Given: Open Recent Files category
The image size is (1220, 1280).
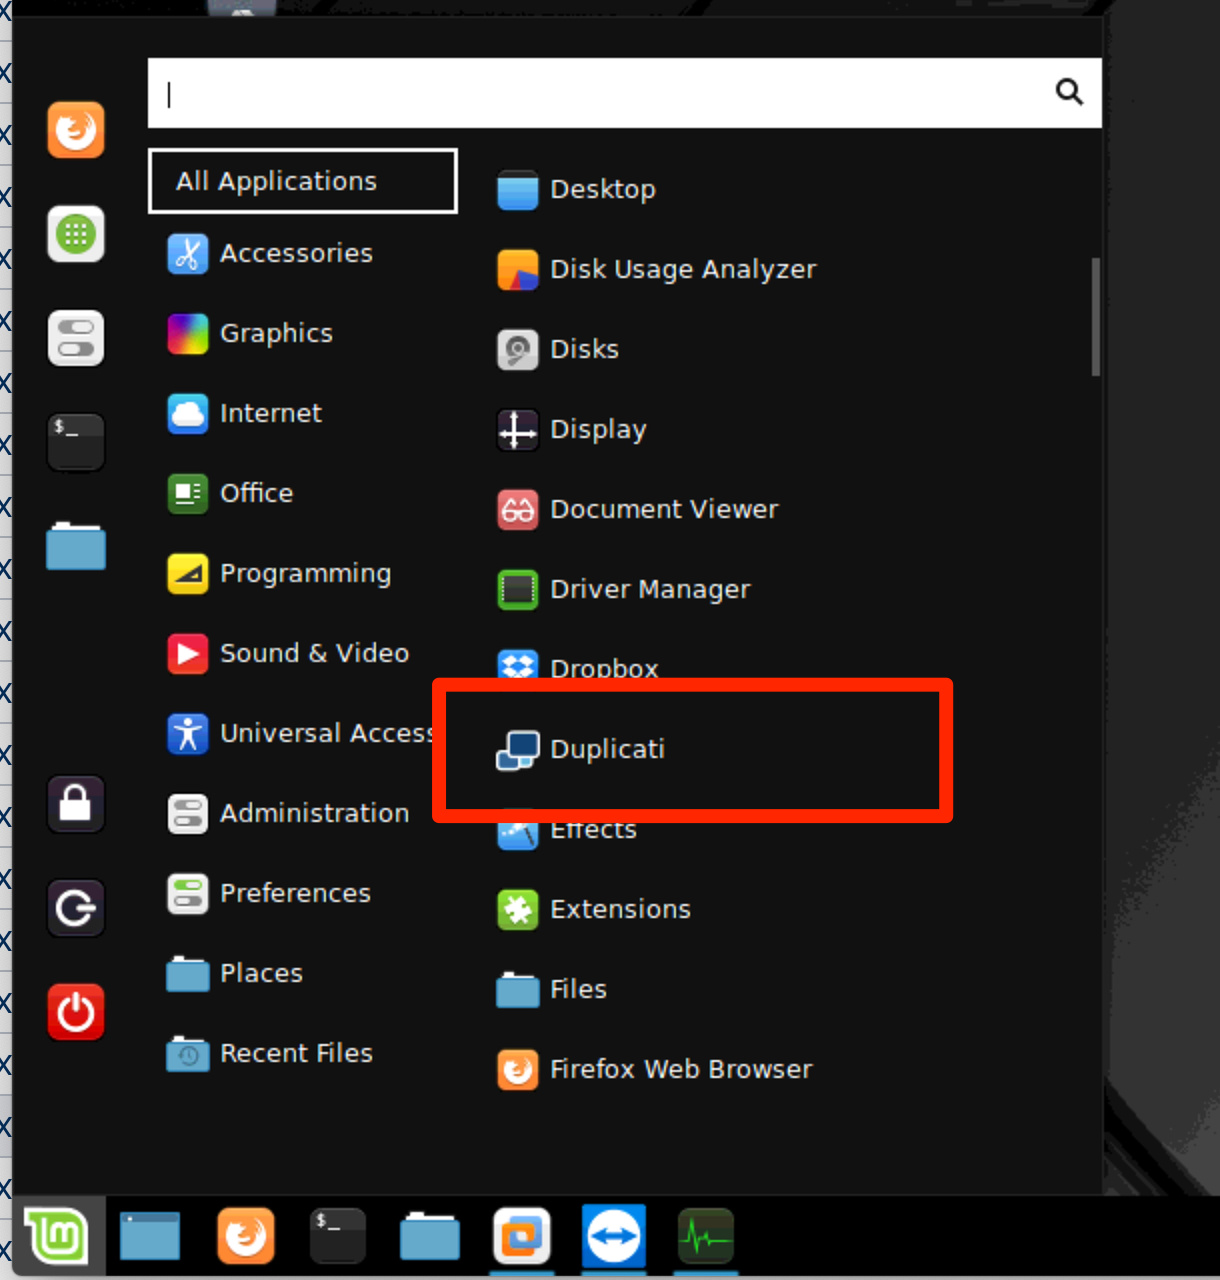Looking at the screenshot, I should 270,1053.
